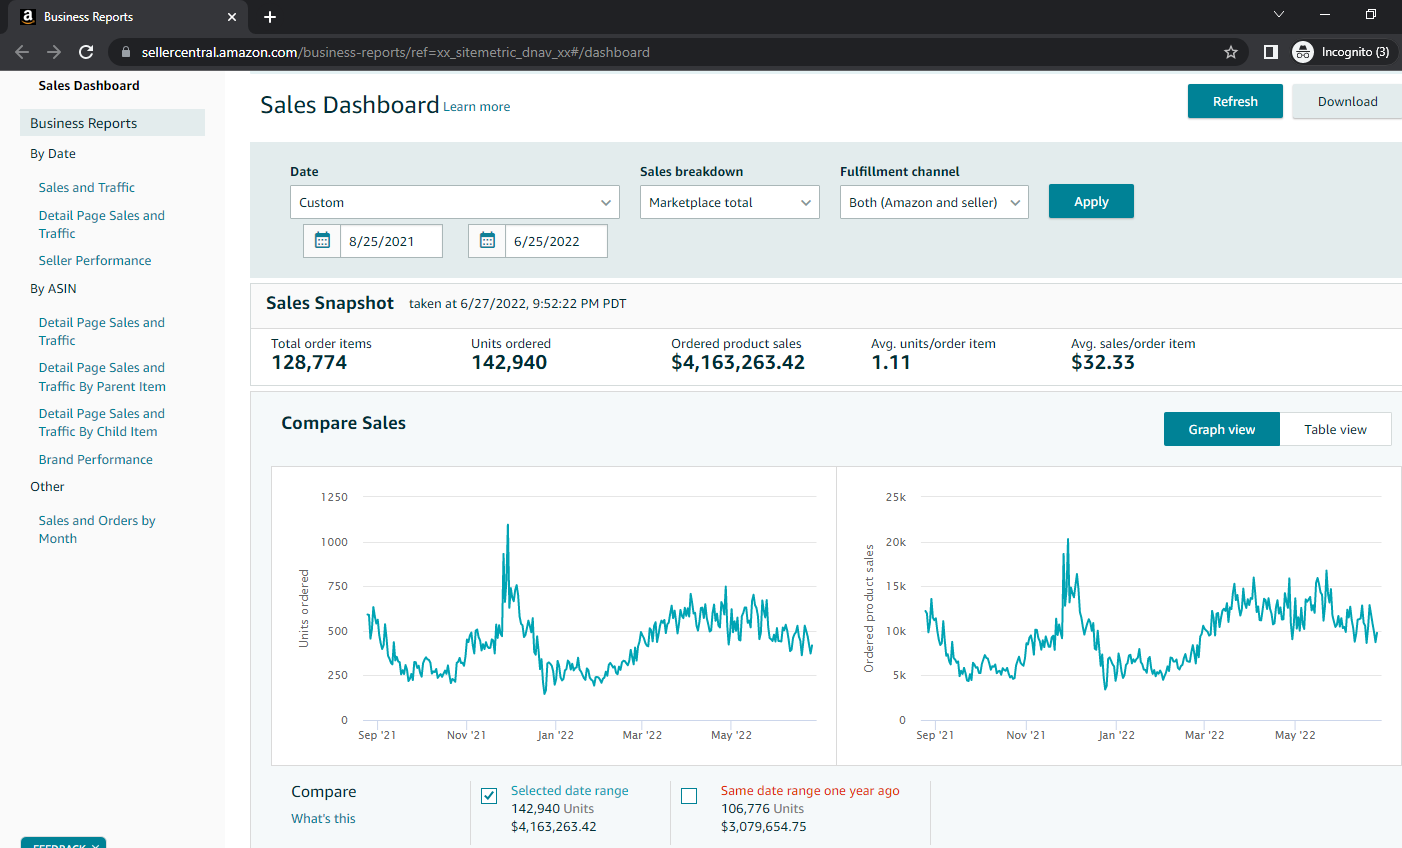Open the tab search chevron in title bar
1402x848 pixels.
point(1279,14)
